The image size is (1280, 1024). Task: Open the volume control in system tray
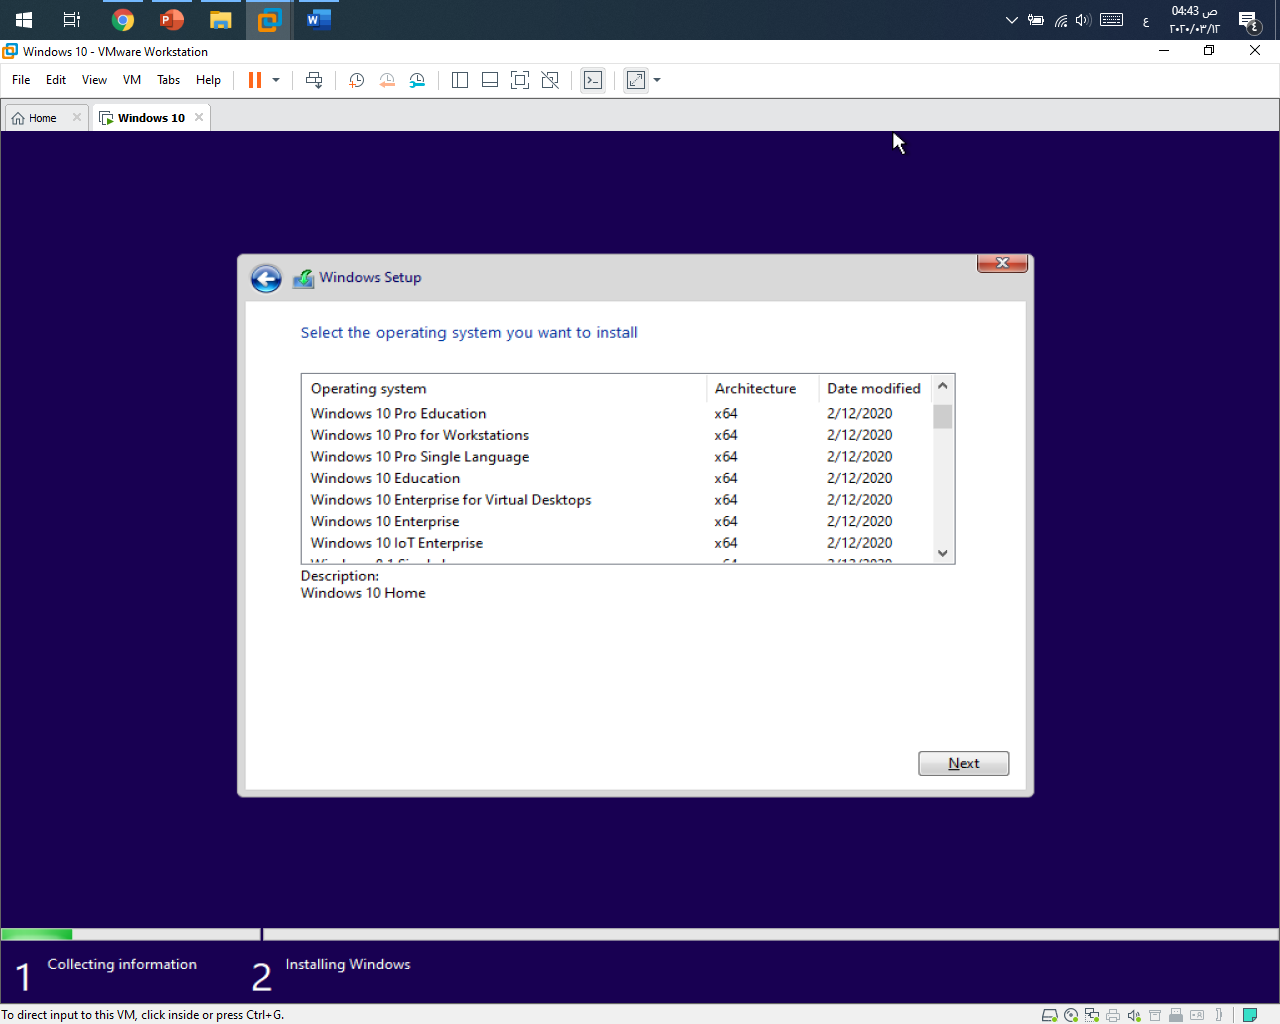(x=1083, y=20)
